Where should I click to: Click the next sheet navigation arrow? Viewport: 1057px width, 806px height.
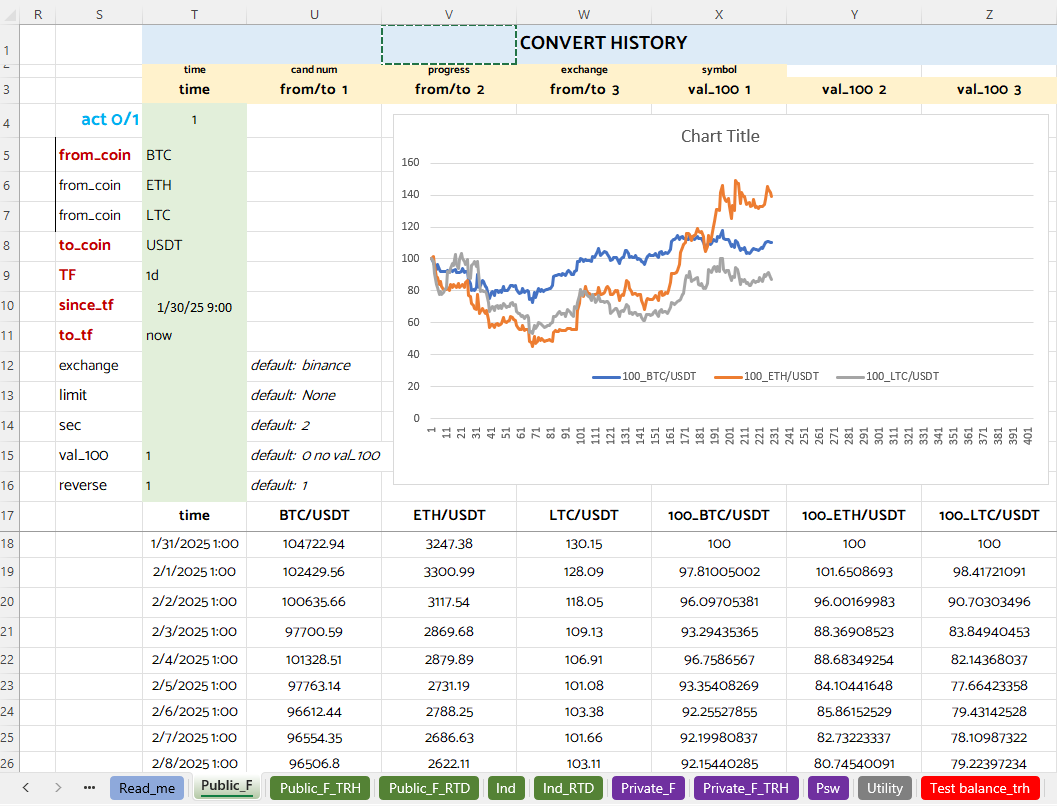(x=58, y=788)
